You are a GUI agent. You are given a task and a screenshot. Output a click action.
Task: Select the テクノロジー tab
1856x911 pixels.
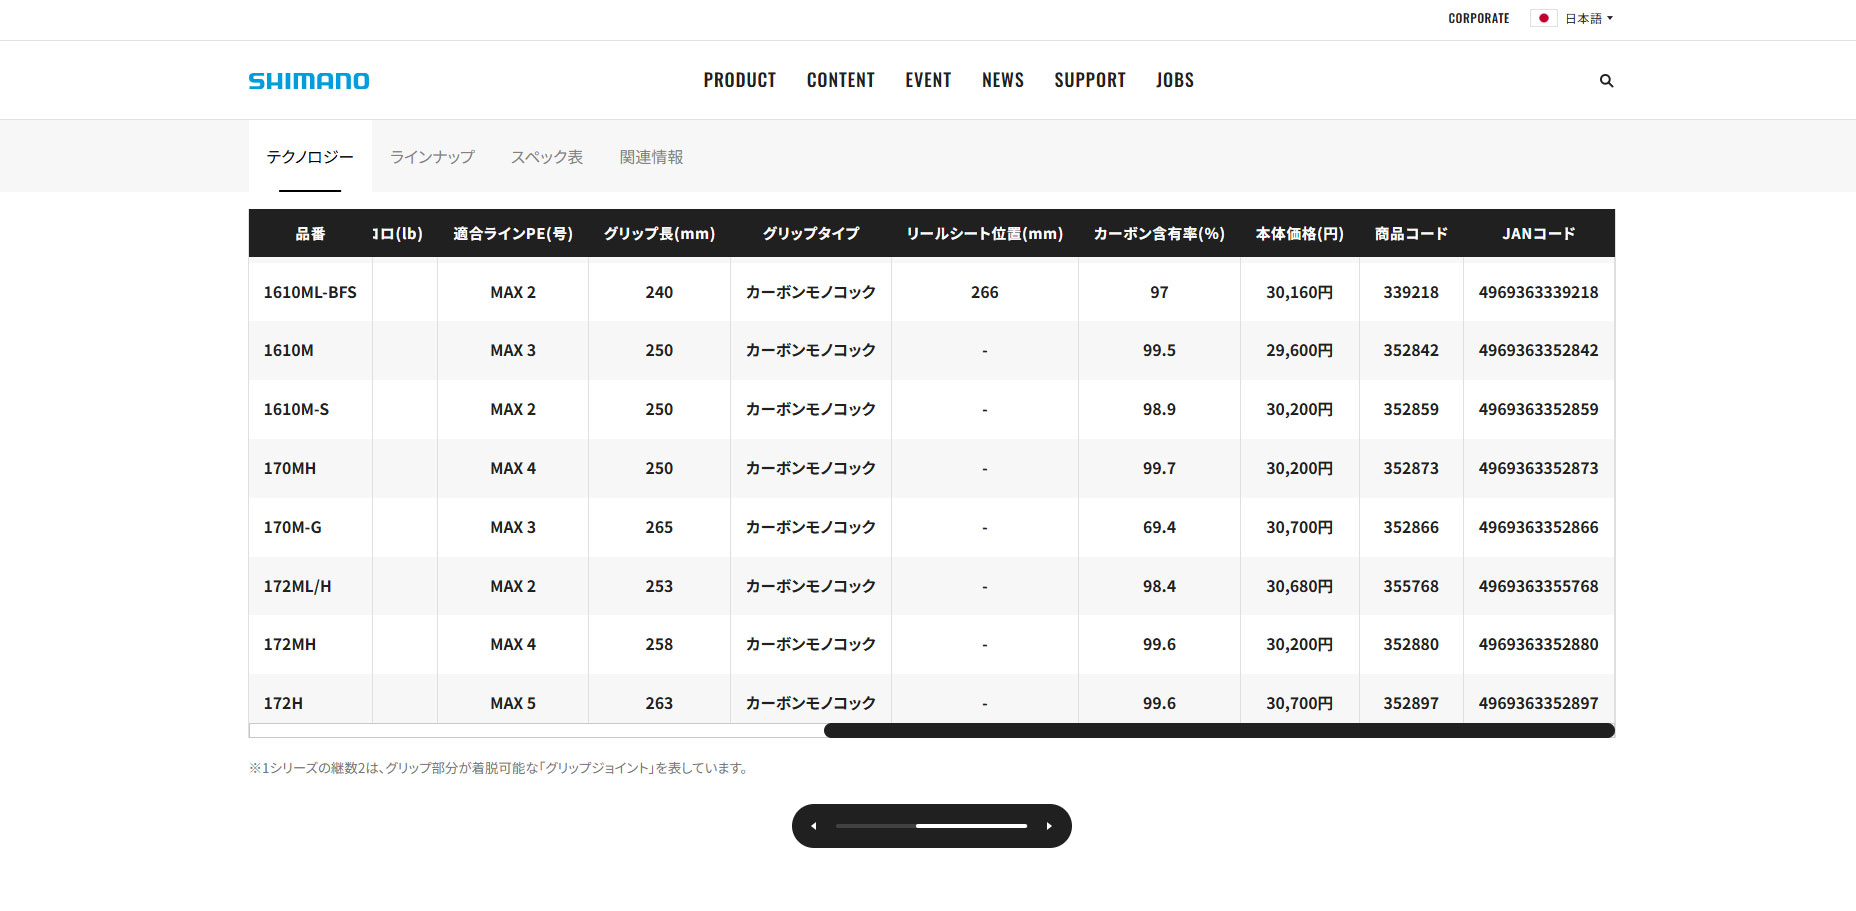pos(310,157)
